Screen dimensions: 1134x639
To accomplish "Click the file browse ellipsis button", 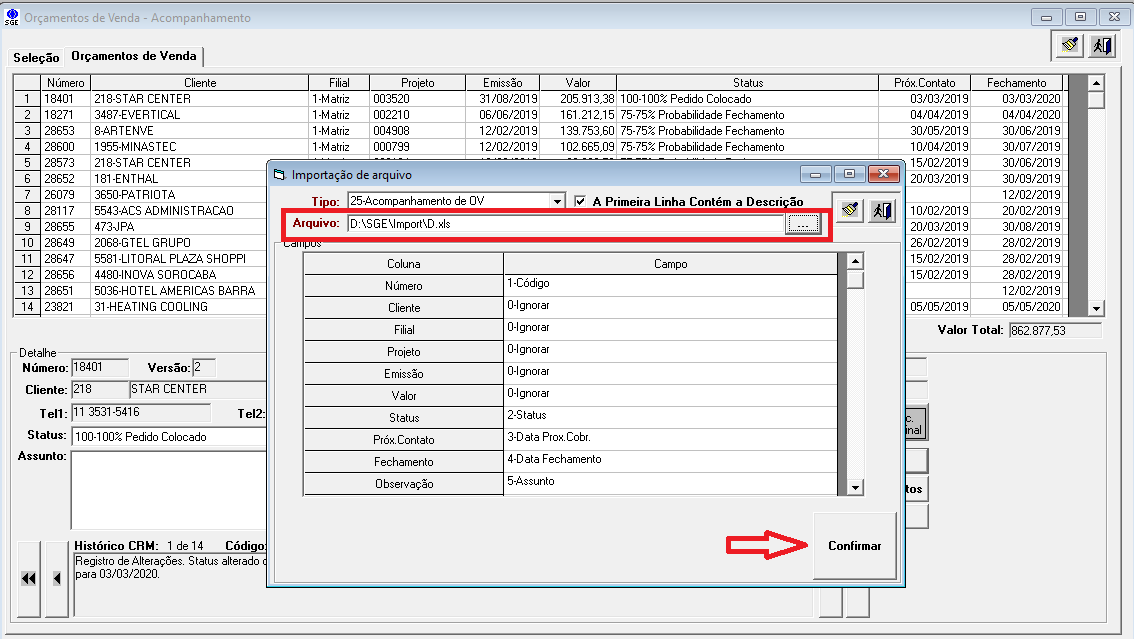I will click(802, 225).
